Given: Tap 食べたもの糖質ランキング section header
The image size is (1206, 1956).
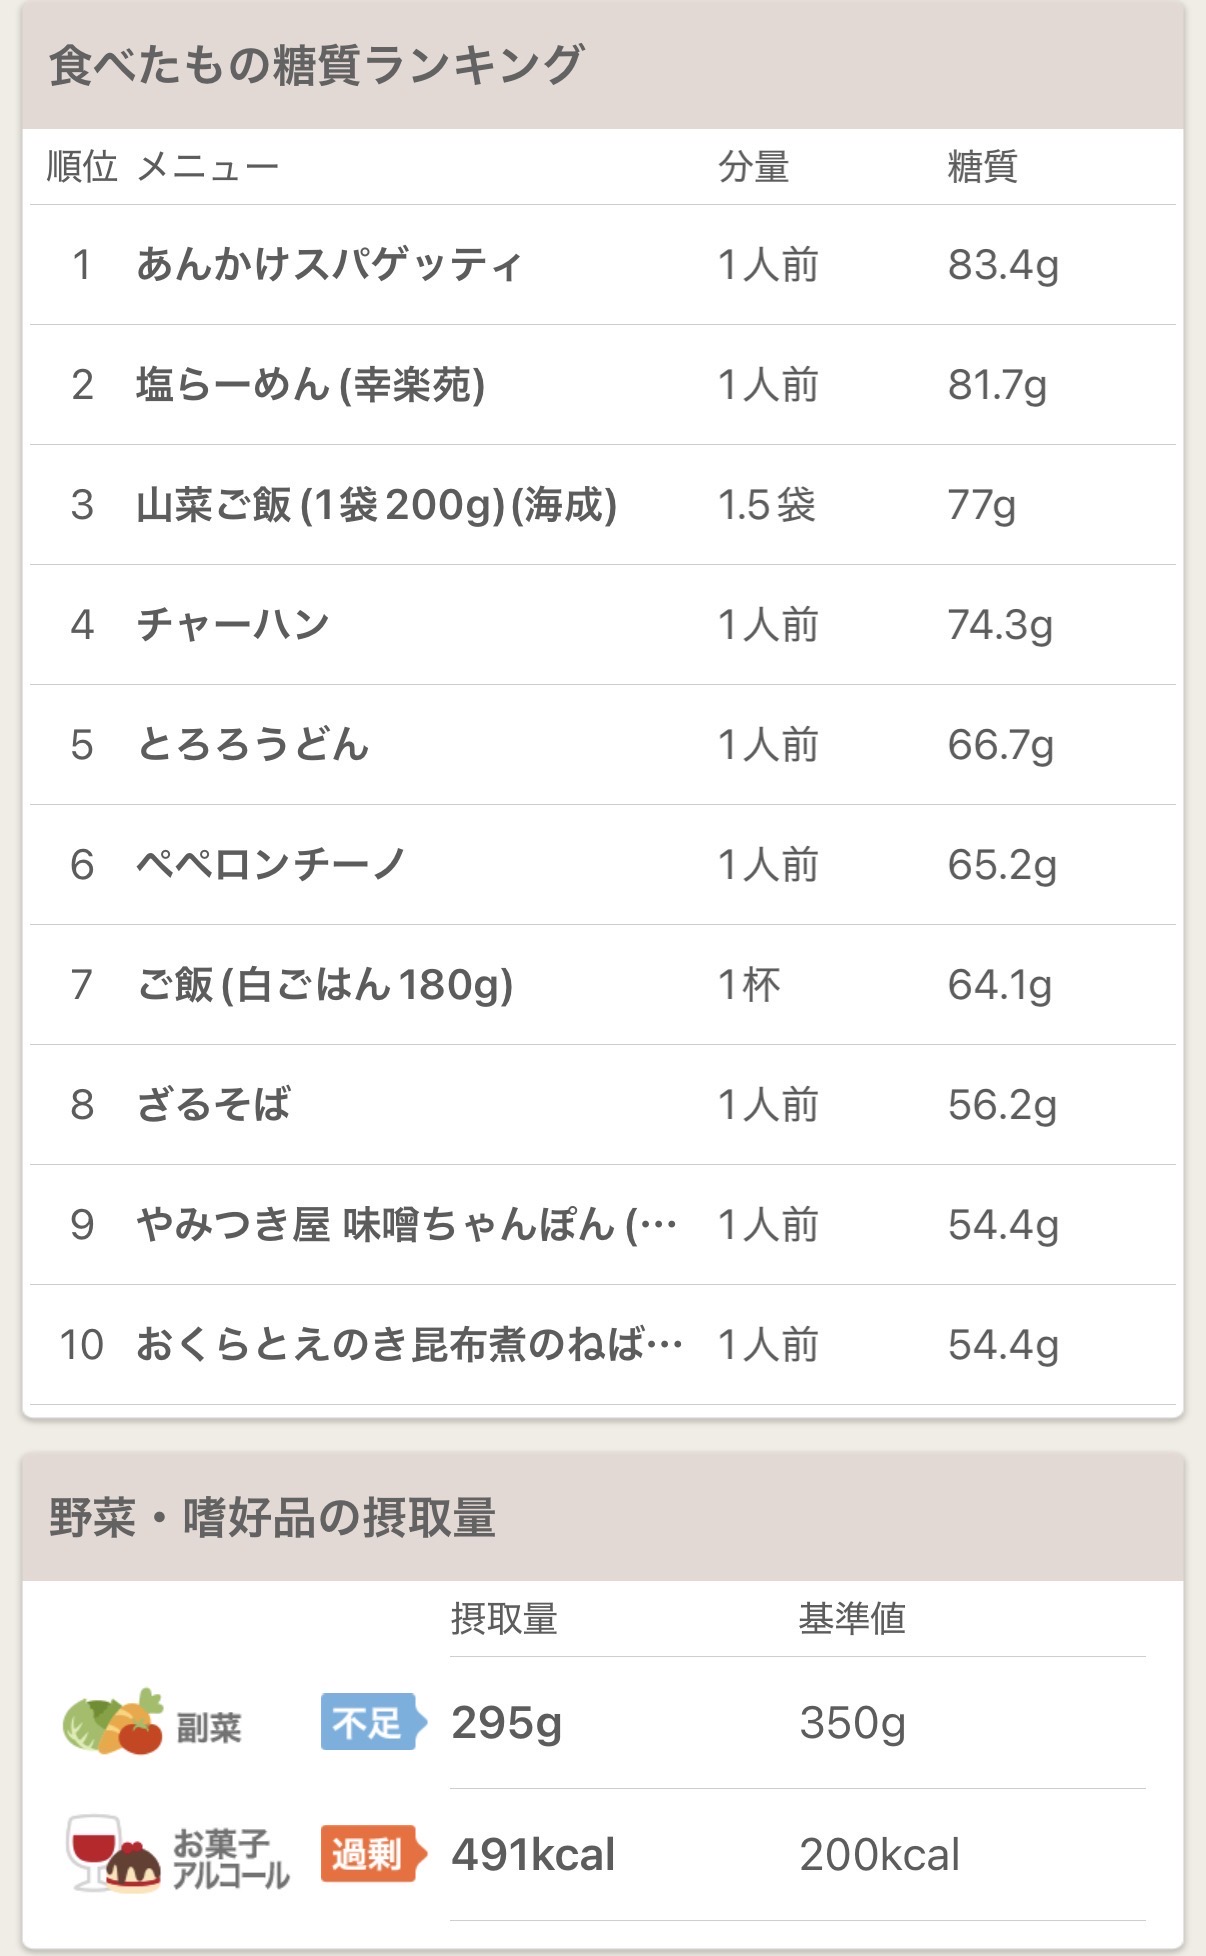Looking at the screenshot, I should pyautogui.click(x=316, y=66).
